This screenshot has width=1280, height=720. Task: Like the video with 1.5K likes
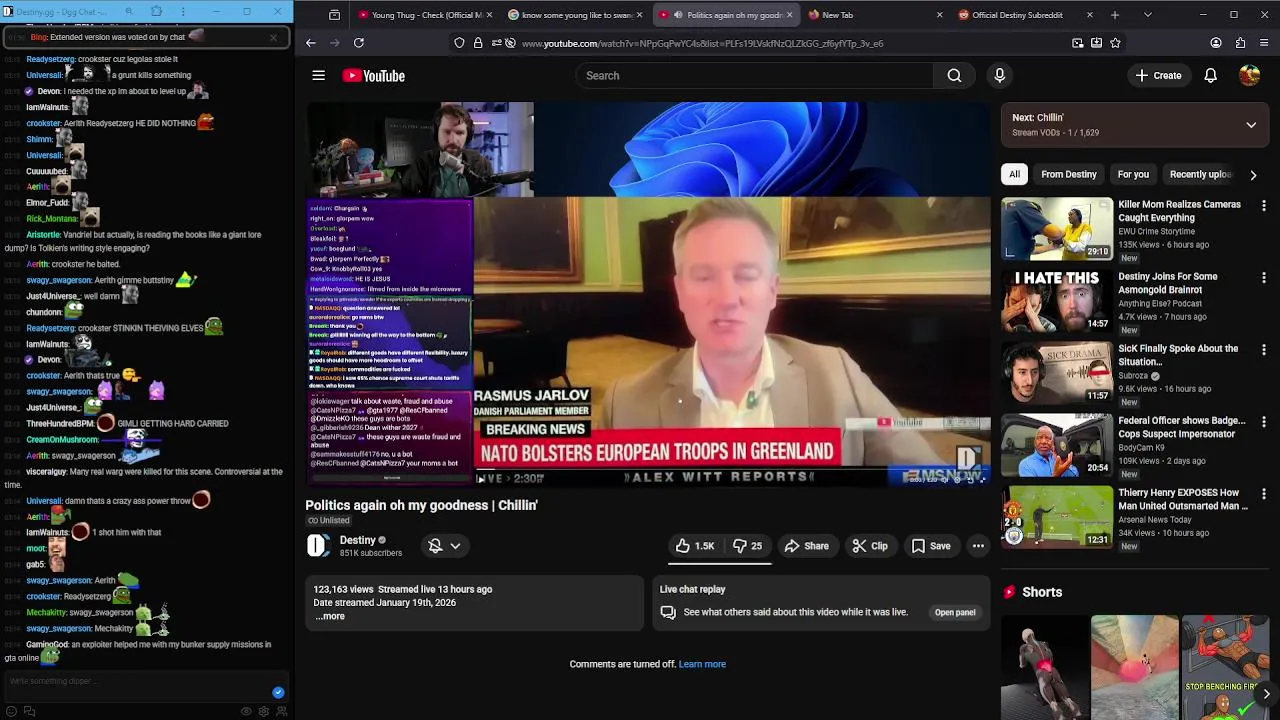[x=695, y=546]
